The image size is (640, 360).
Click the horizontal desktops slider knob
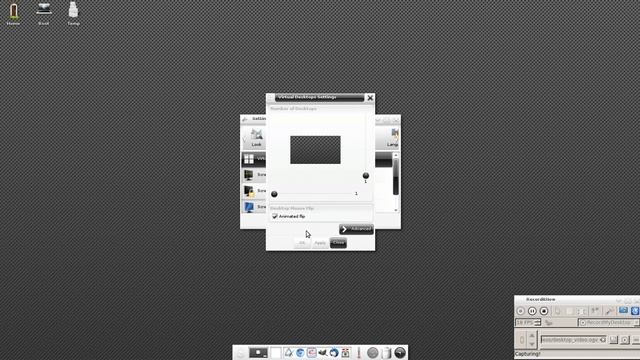tap(274, 194)
